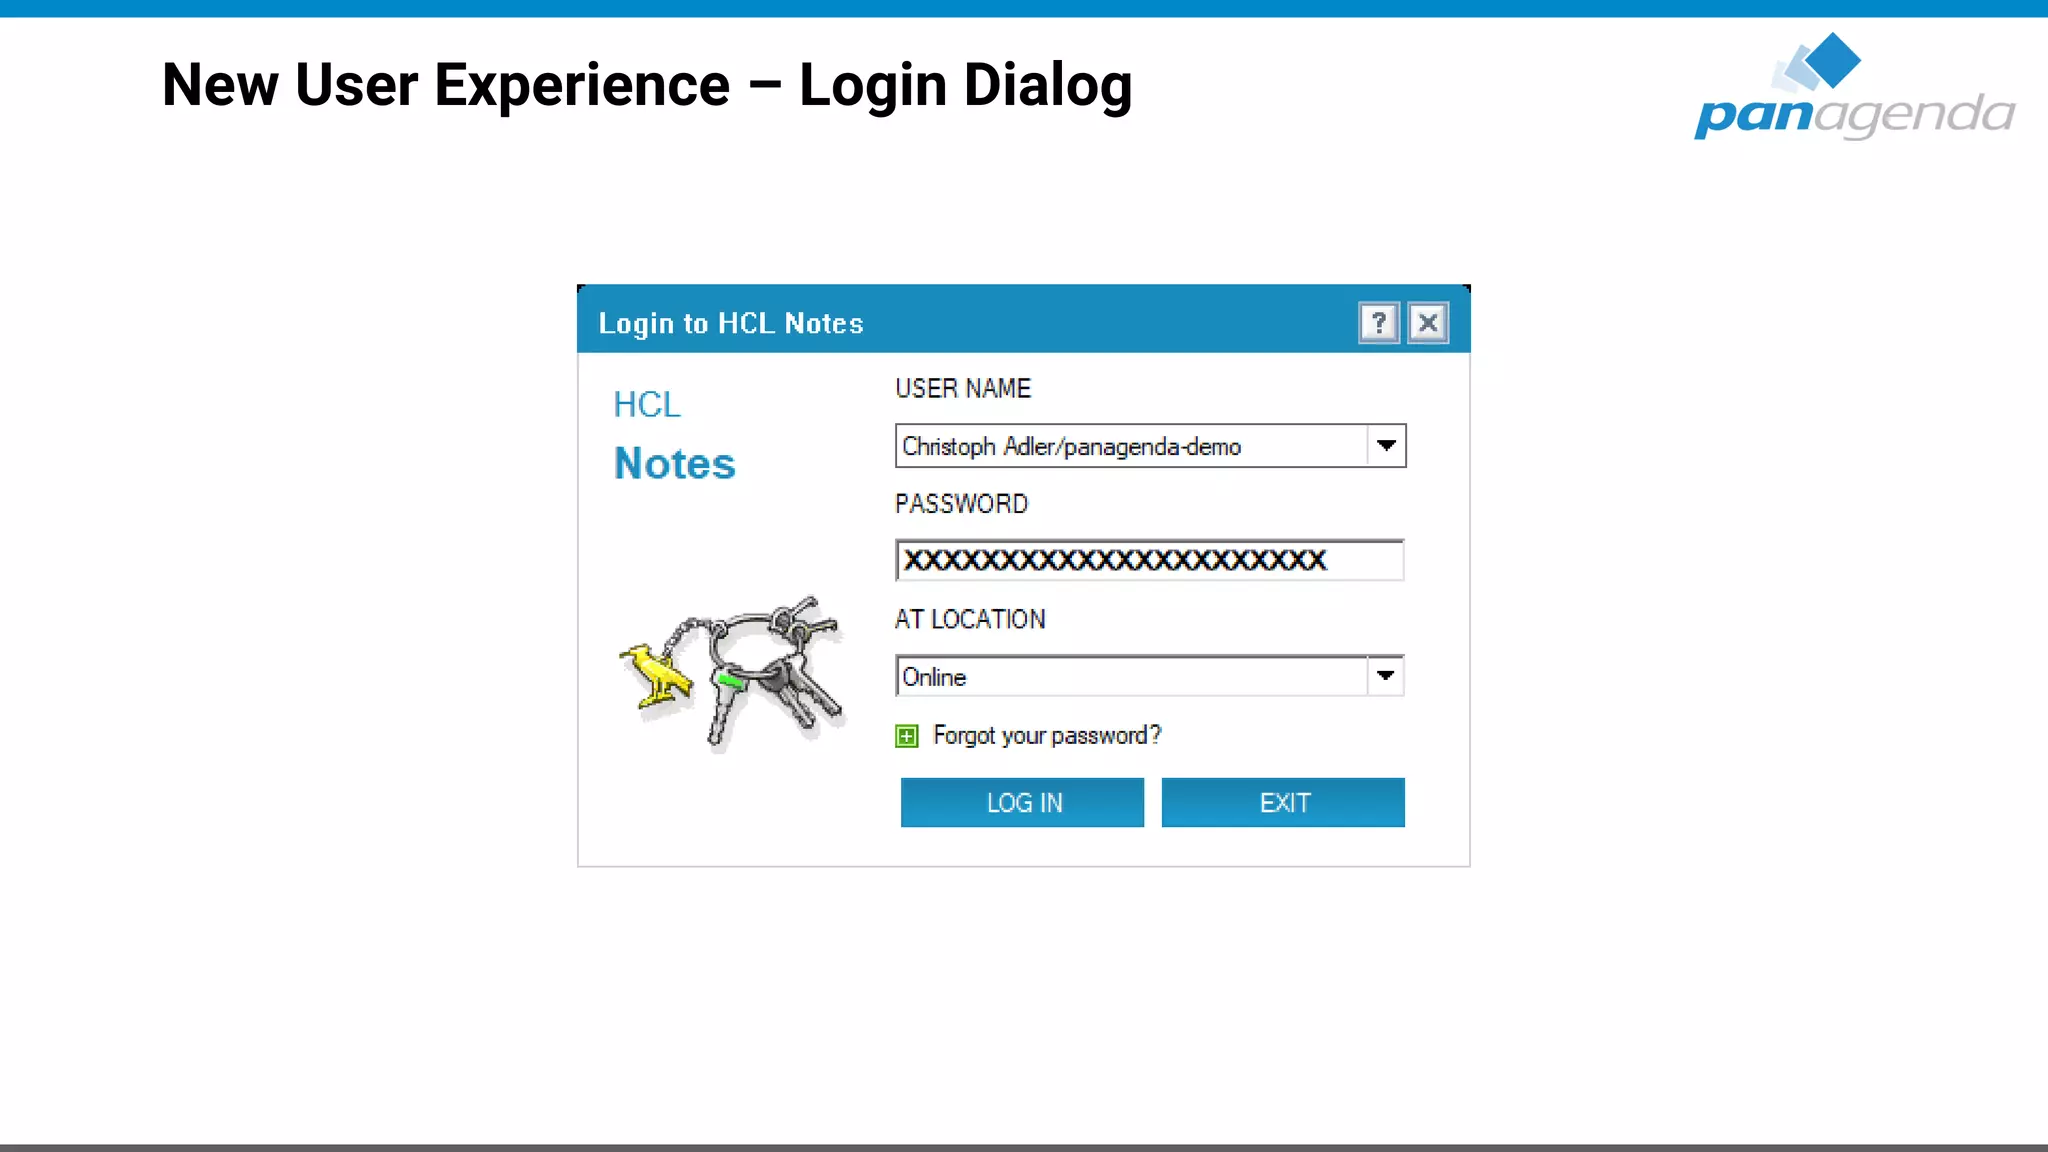The height and width of the screenshot is (1152, 2048).
Task: Click the AT LOCATION label
Action: [970, 620]
